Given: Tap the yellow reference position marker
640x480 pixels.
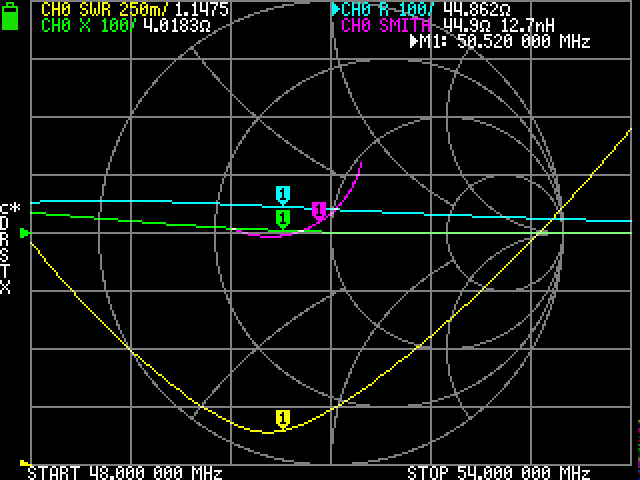Looking at the screenshot, I should click(x=25, y=463).
